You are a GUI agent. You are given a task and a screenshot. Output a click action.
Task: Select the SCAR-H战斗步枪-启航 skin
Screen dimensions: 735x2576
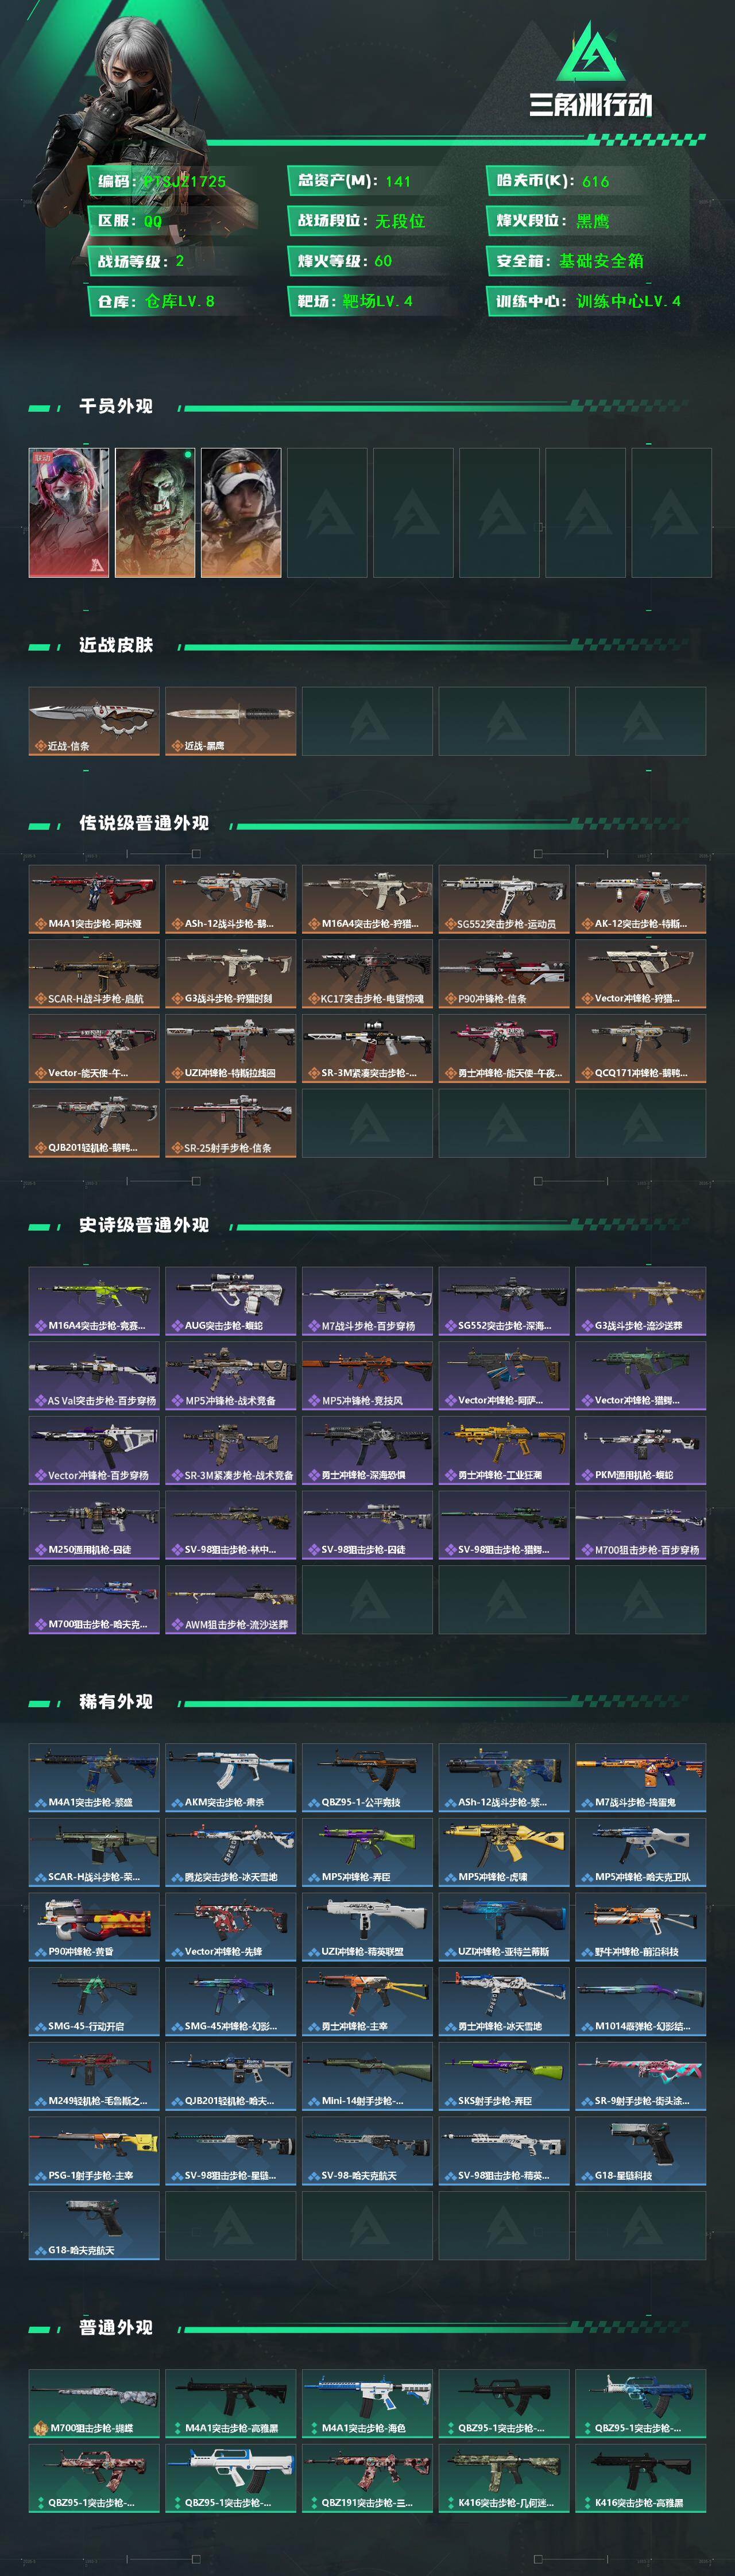[94, 974]
